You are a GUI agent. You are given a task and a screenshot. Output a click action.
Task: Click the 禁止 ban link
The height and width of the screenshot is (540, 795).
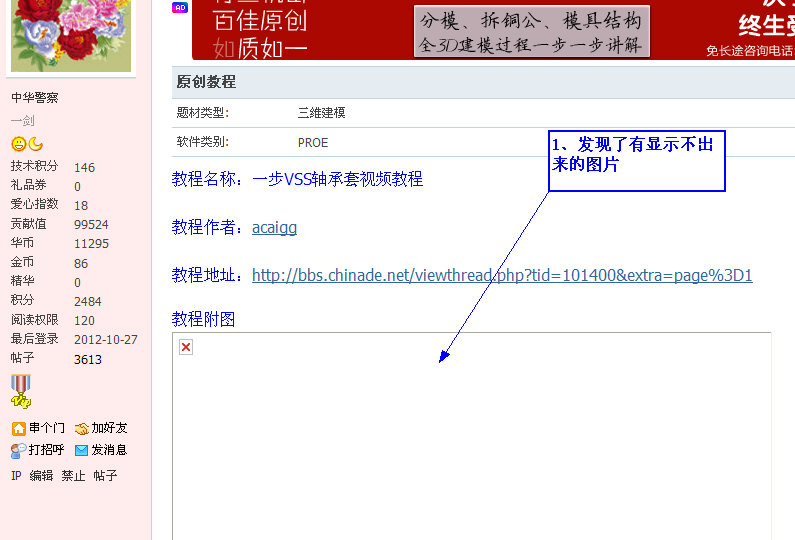[x=73, y=476]
